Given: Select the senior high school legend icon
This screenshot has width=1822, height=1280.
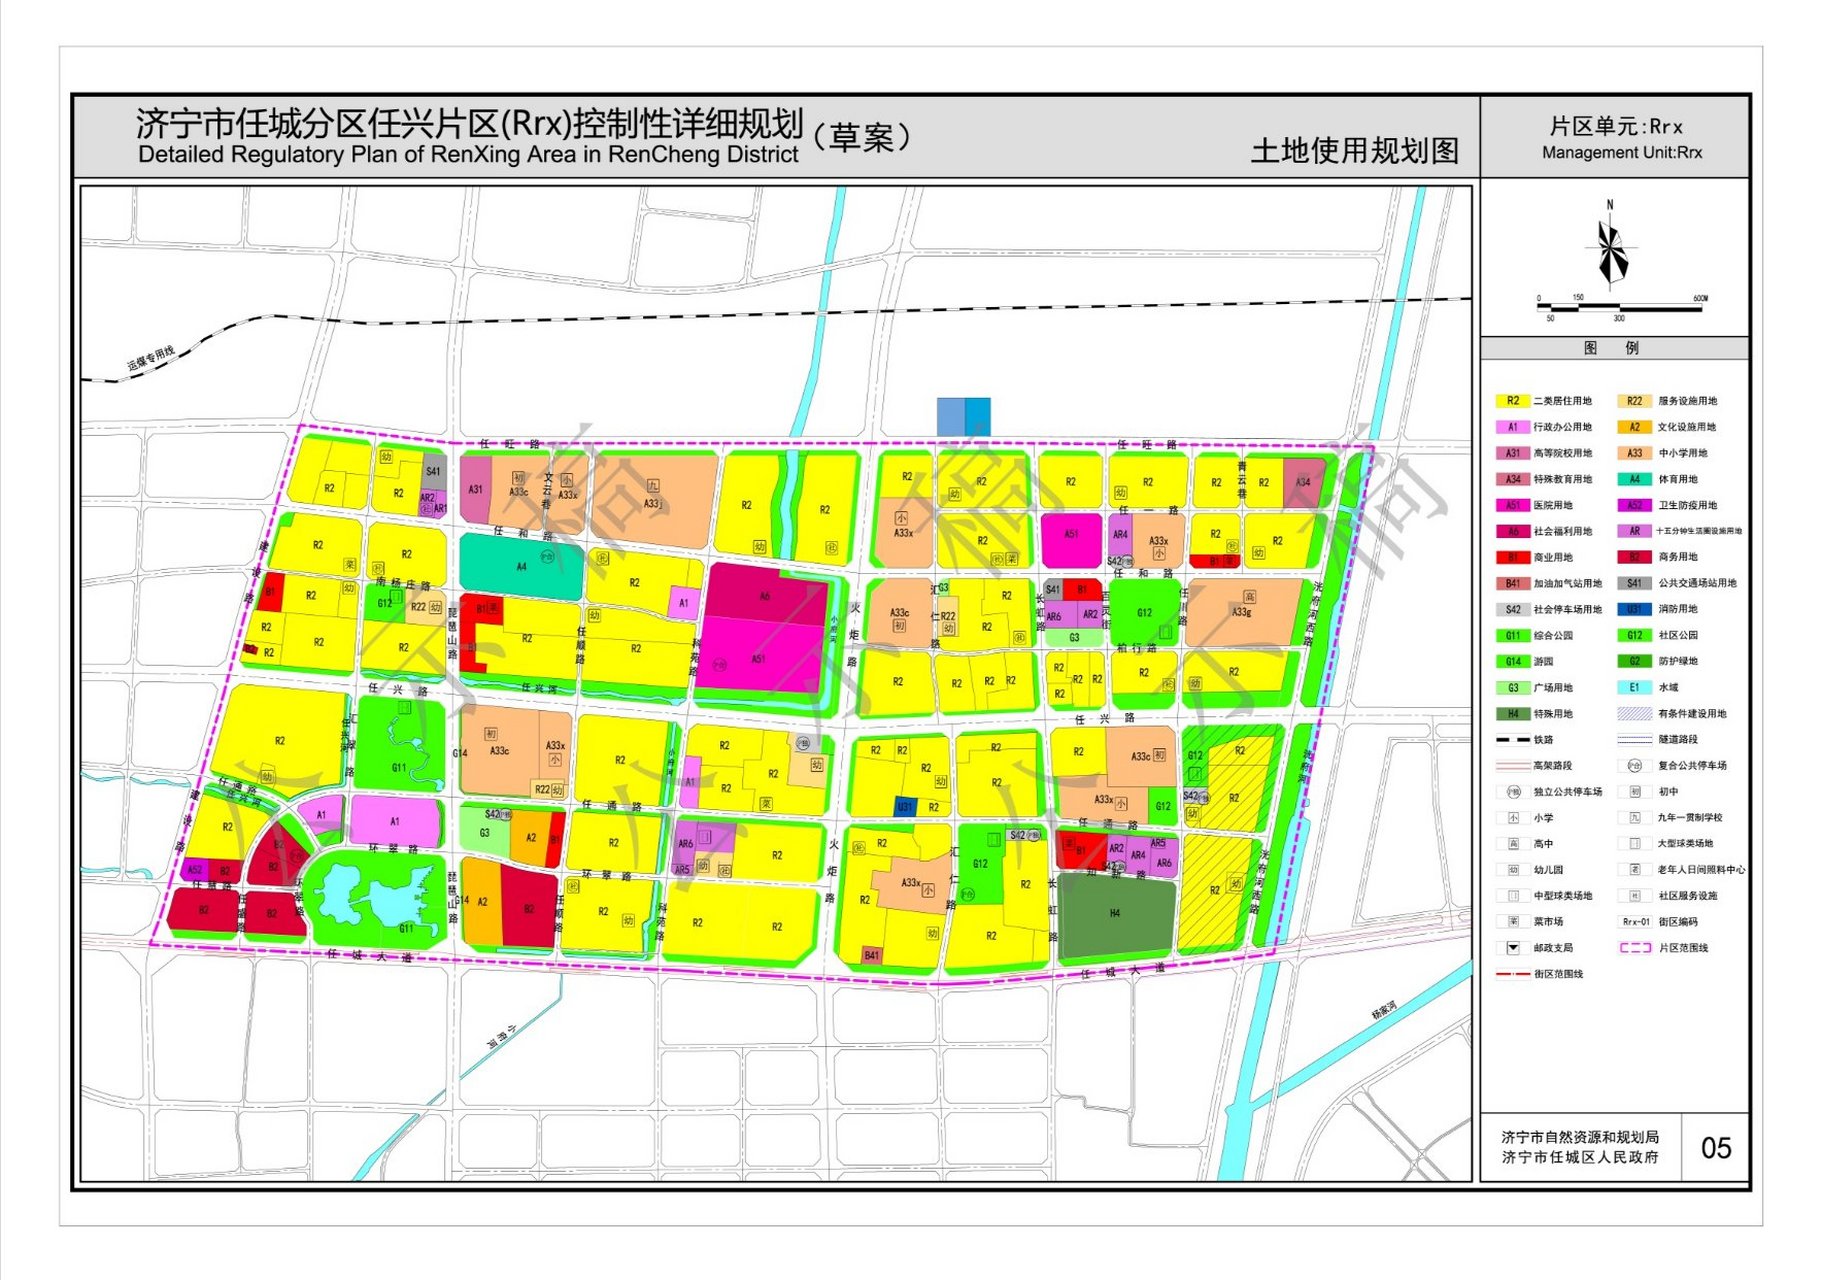Looking at the screenshot, I should 1513,844.
